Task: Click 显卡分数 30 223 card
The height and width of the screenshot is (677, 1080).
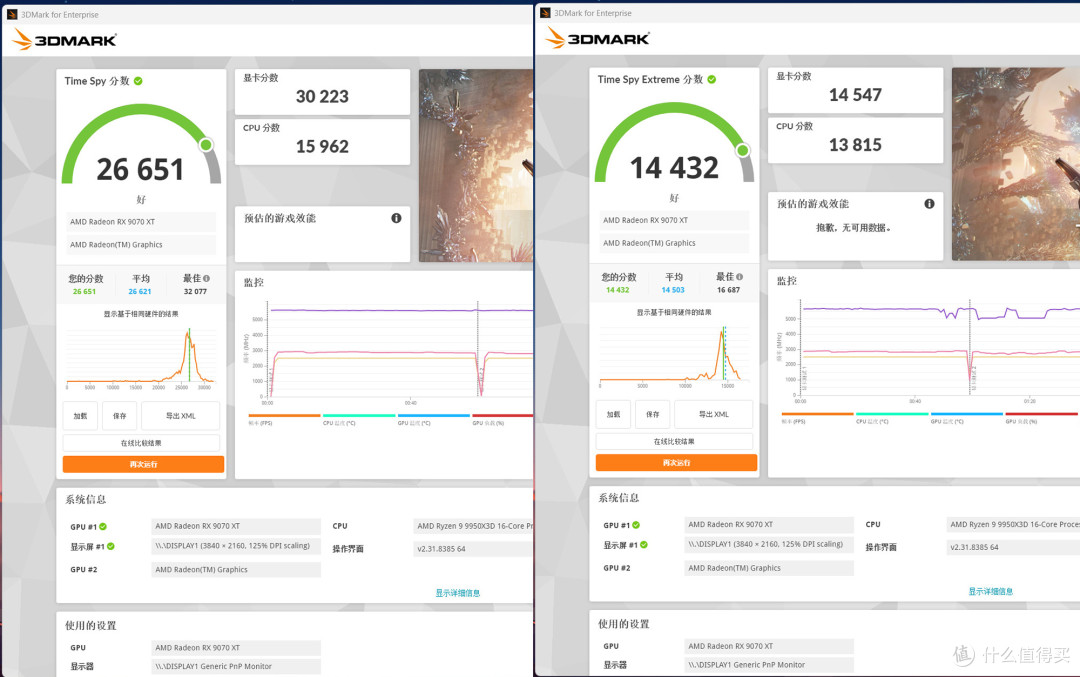Action: pyautogui.click(x=322, y=92)
